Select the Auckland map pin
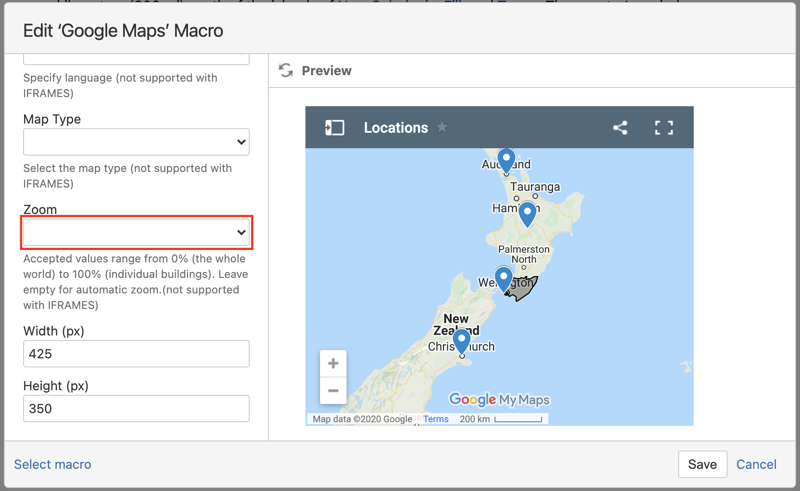Screen dimensions: 800x491 pyautogui.click(x=506, y=160)
